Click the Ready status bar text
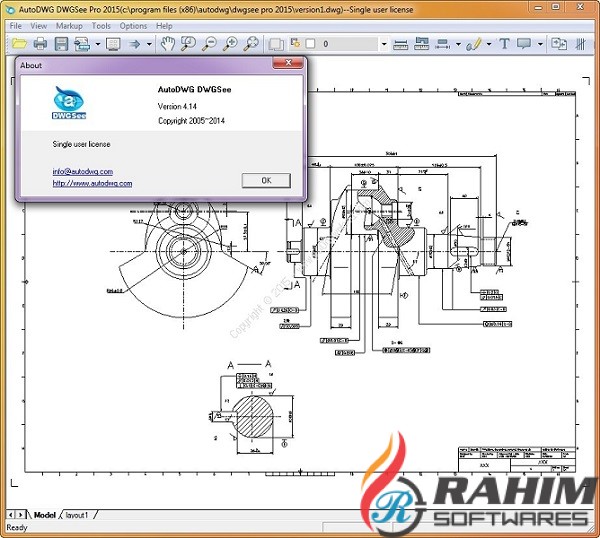This screenshot has width=600, height=538. (17, 528)
